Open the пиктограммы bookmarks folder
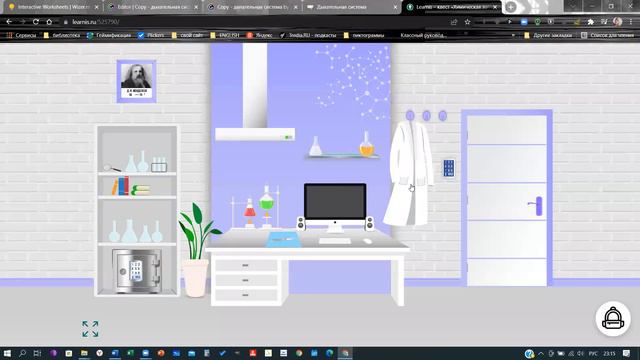This screenshot has width=640, height=360. click(364, 36)
